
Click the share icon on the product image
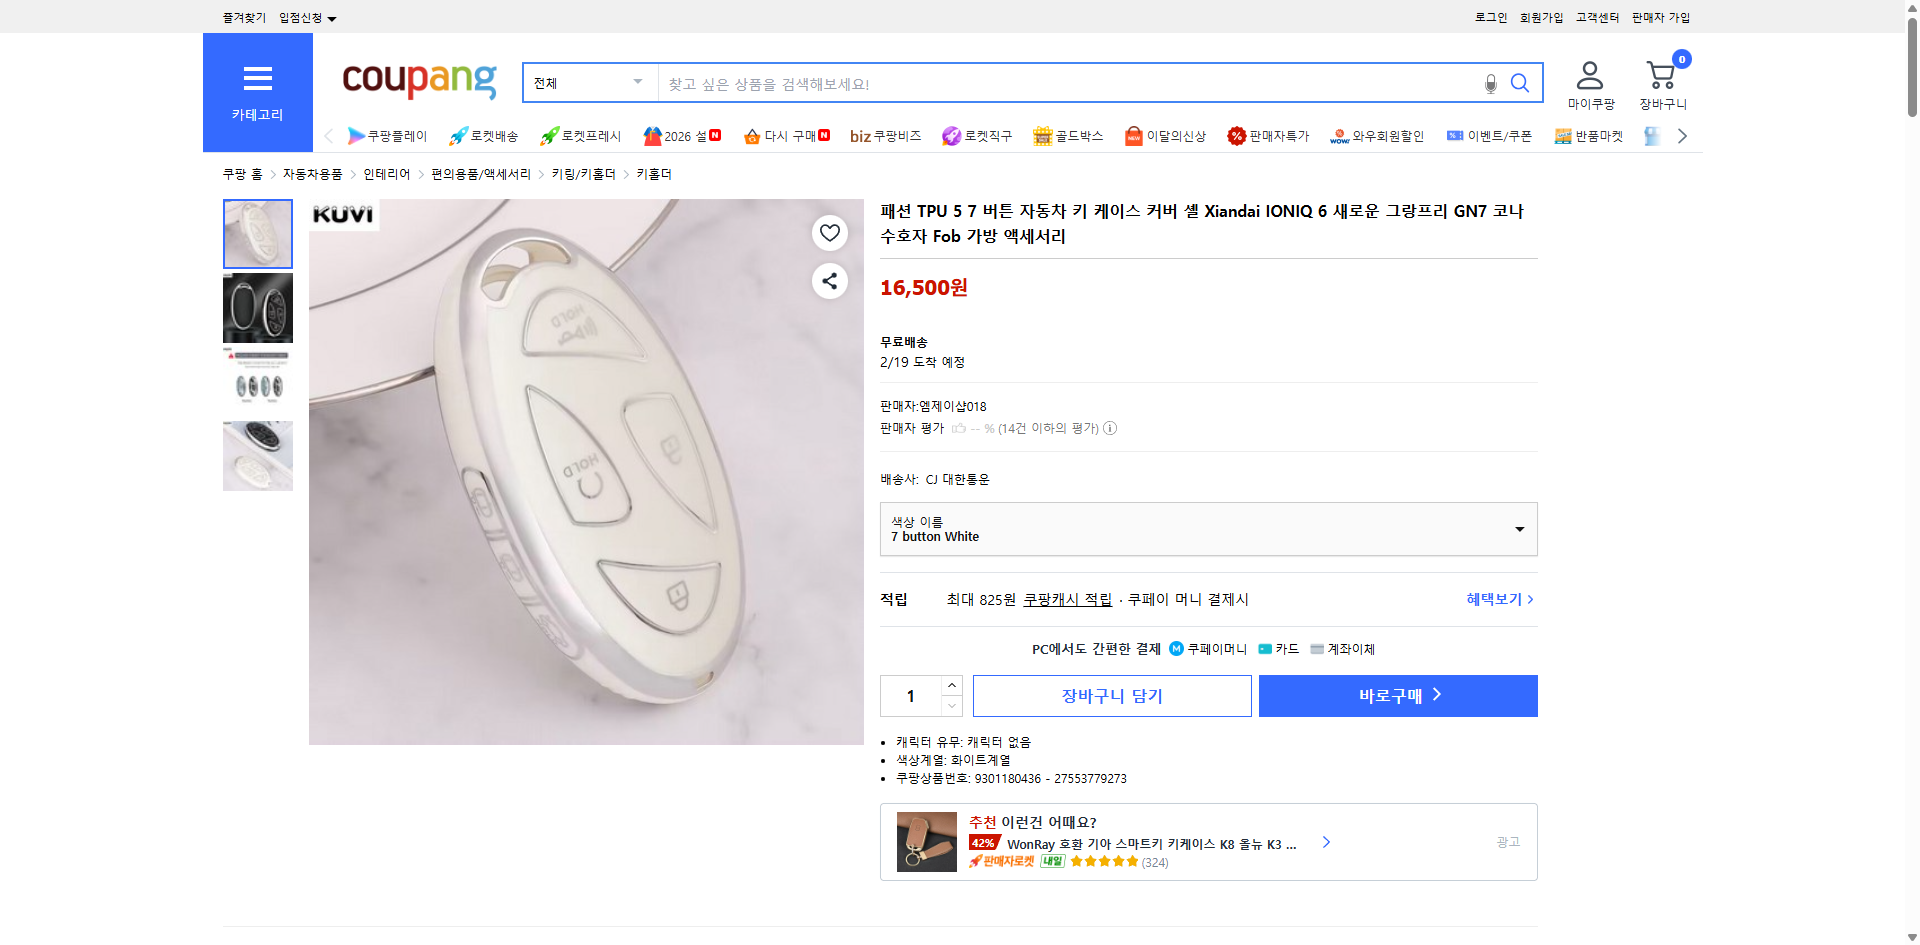pyautogui.click(x=829, y=281)
